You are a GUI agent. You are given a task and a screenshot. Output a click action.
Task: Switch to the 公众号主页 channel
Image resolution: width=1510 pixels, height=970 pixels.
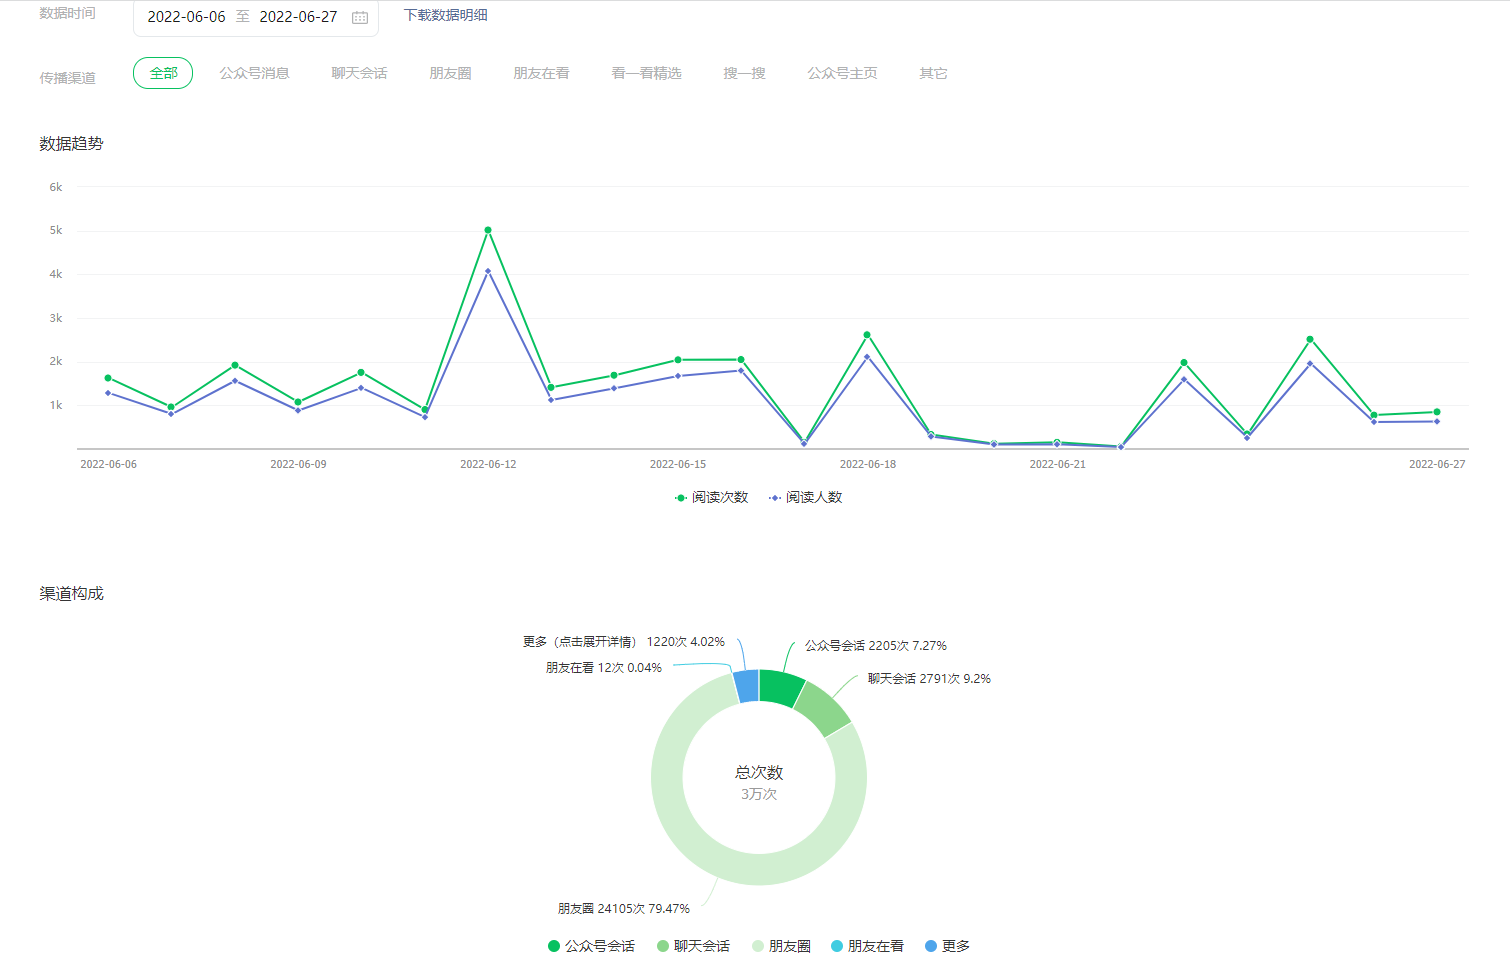pyautogui.click(x=842, y=73)
